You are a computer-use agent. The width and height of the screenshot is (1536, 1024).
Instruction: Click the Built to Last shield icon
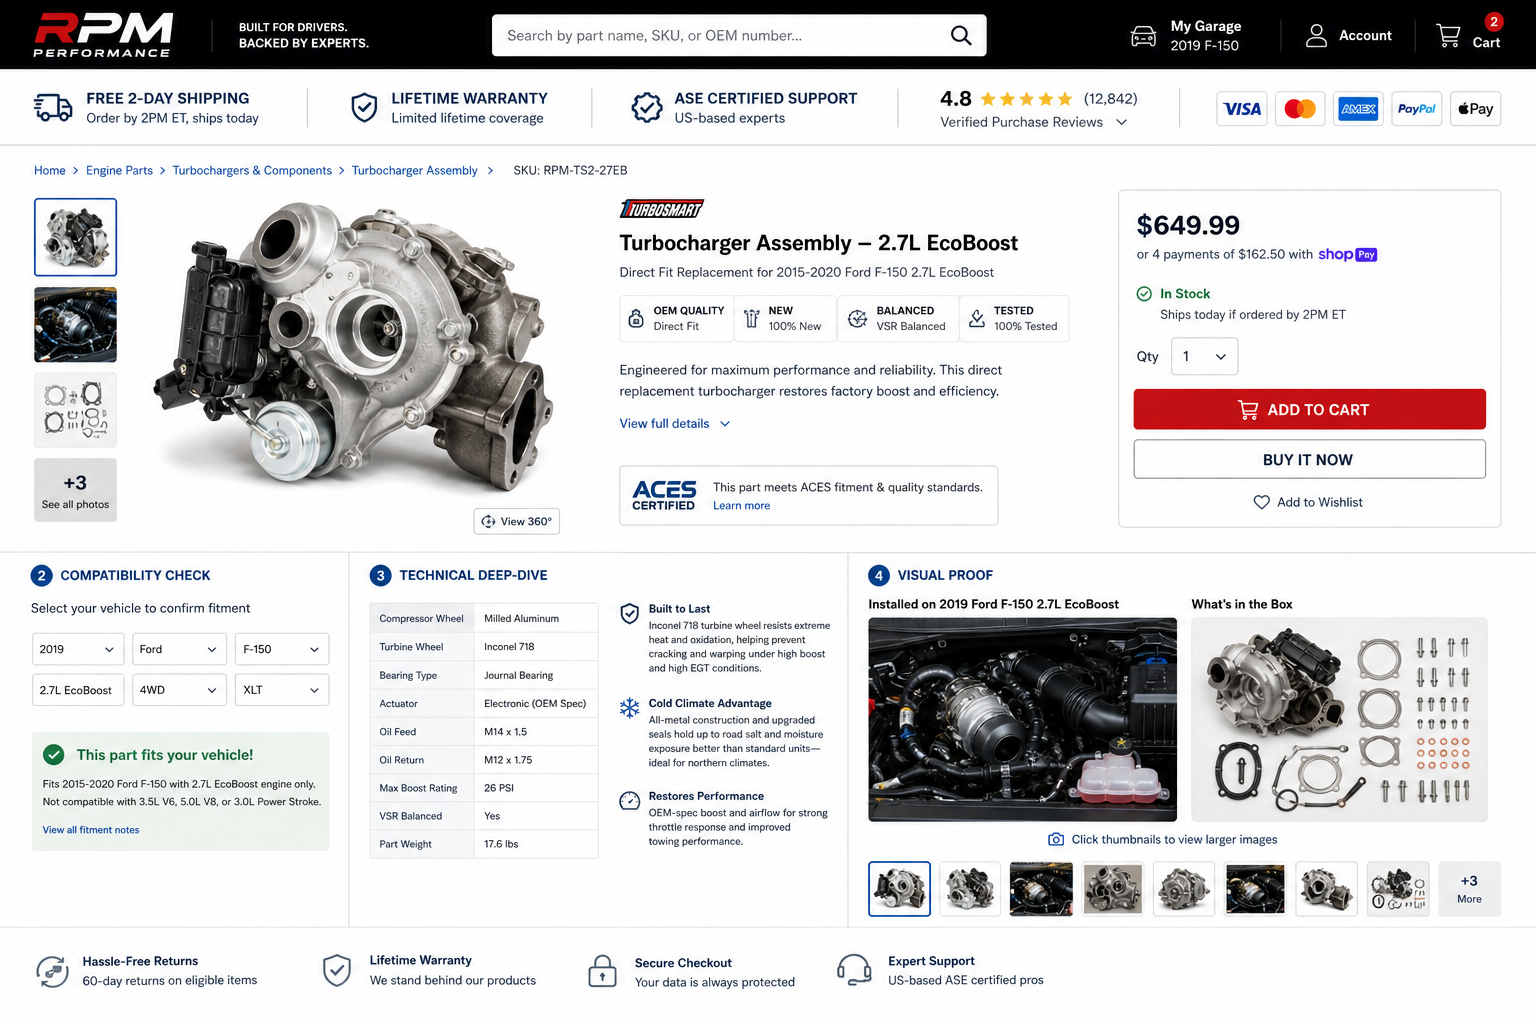(629, 614)
